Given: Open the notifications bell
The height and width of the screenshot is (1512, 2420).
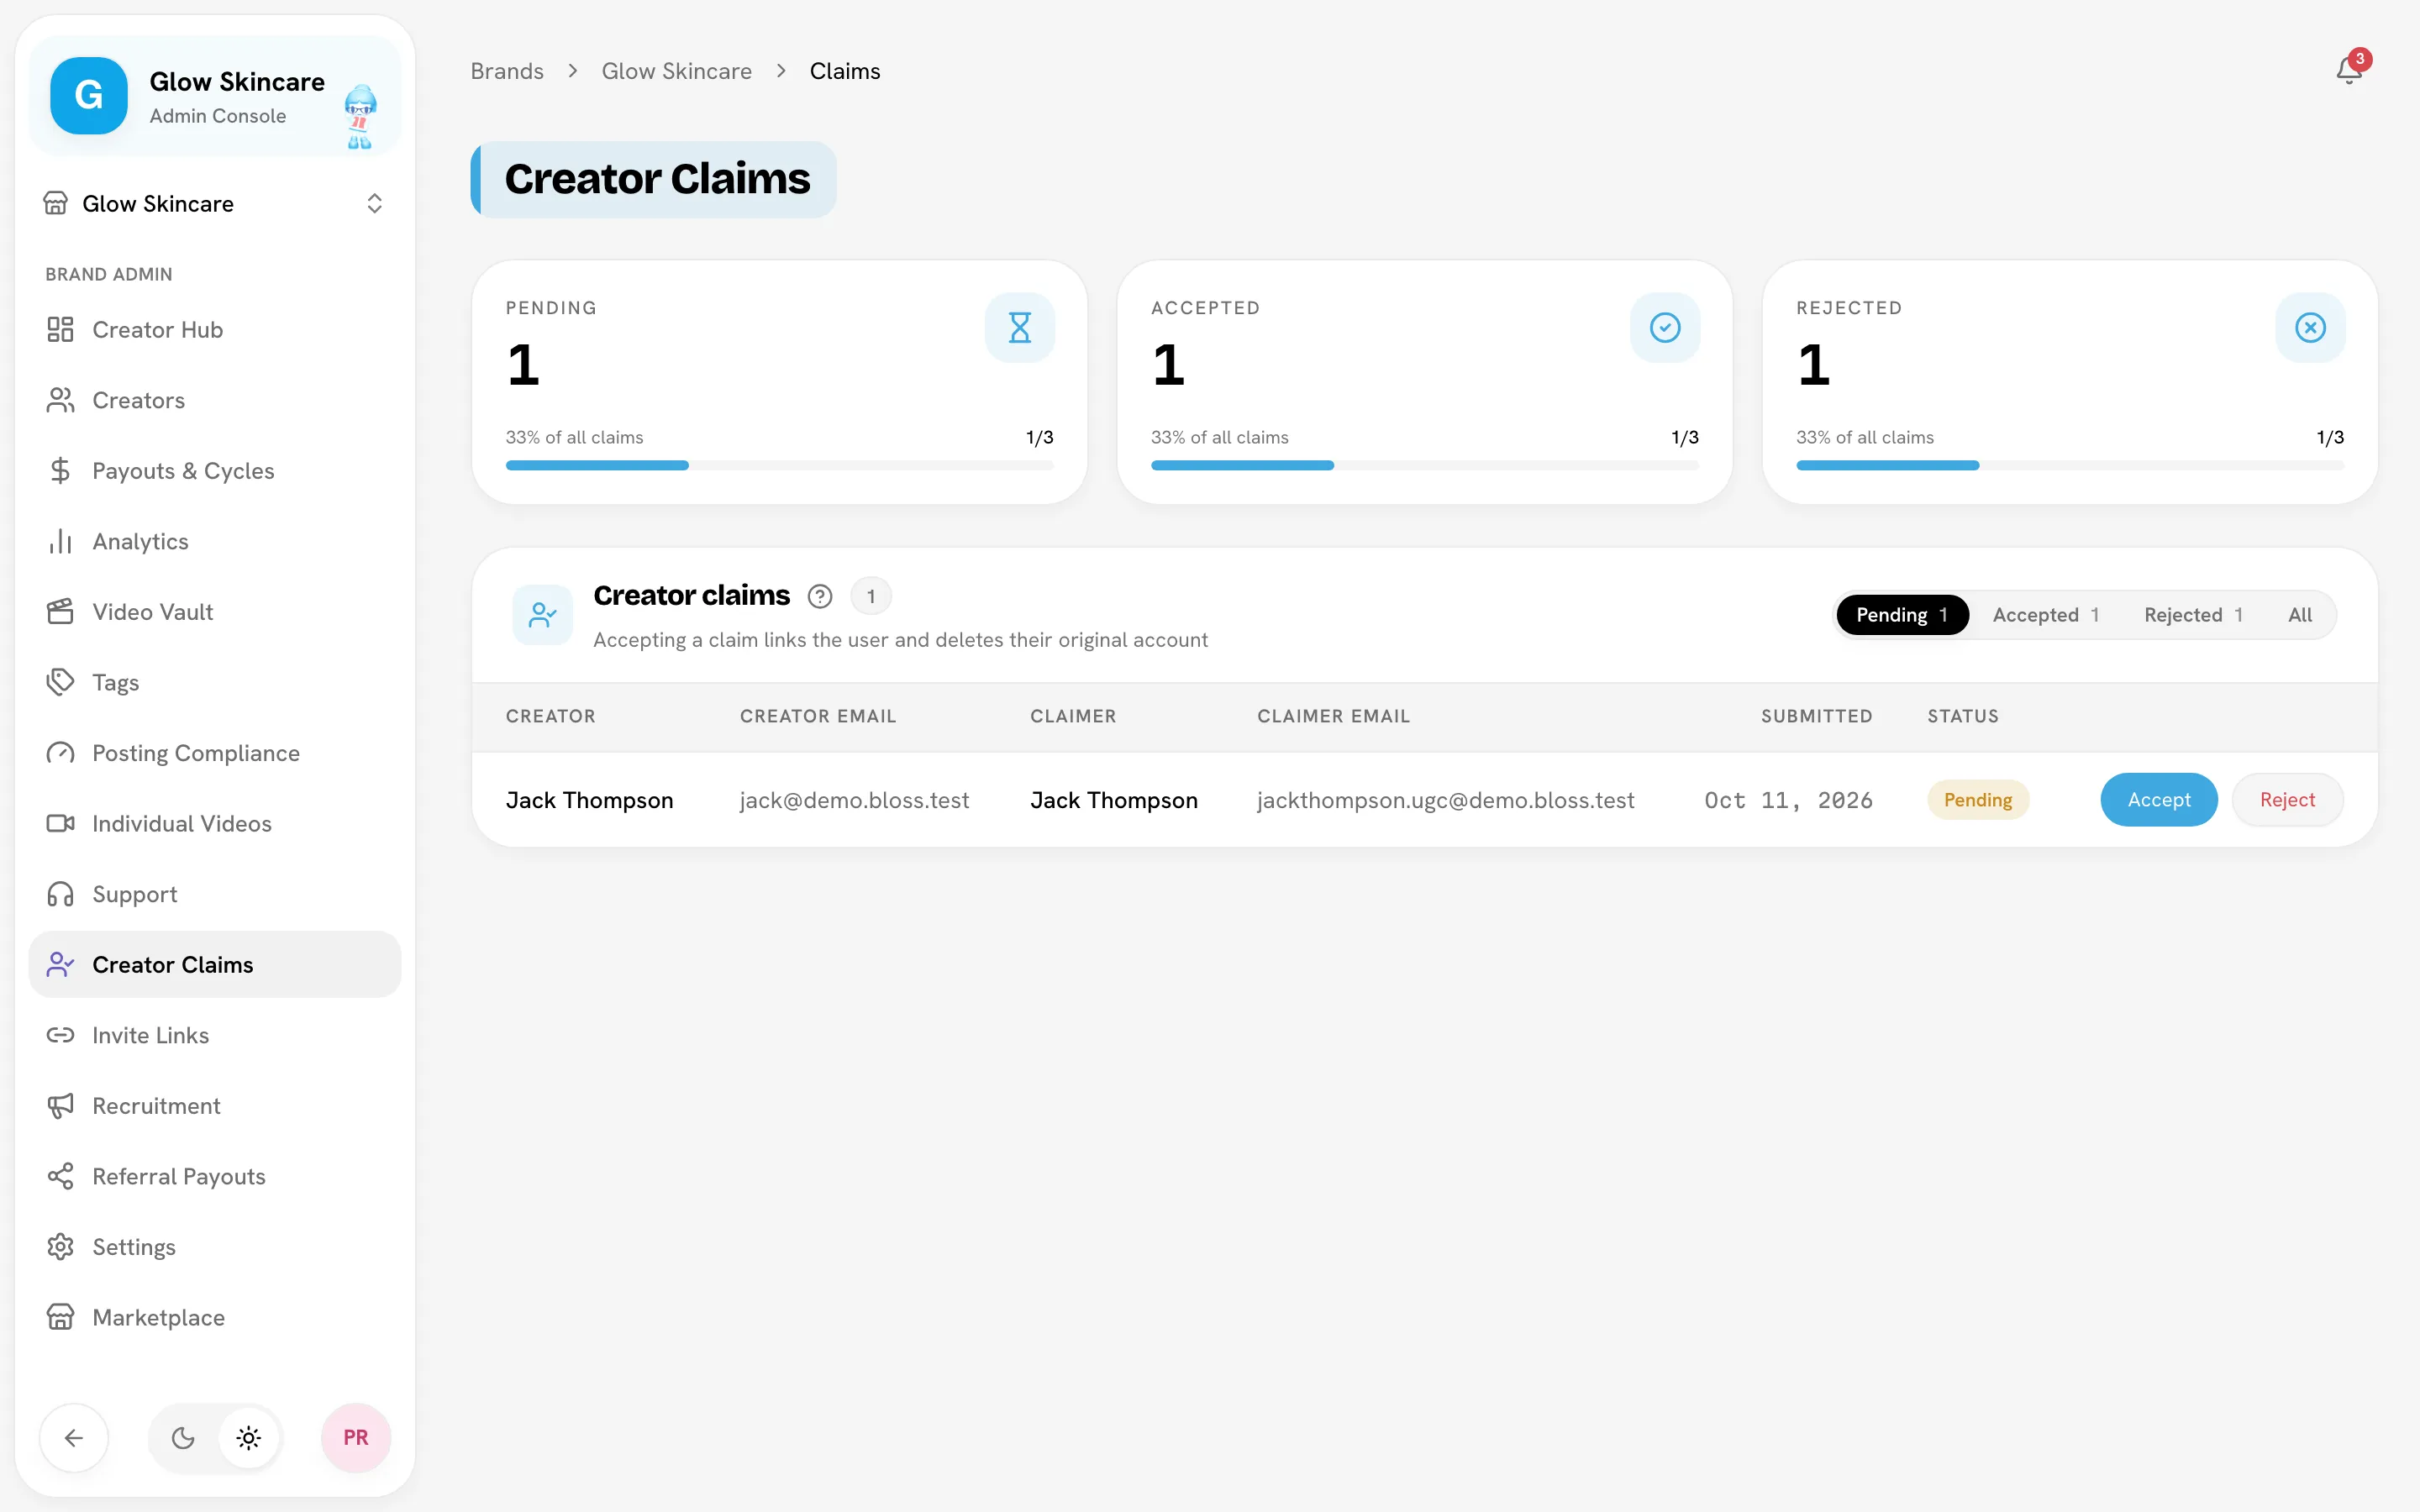Looking at the screenshot, I should click(x=2348, y=71).
